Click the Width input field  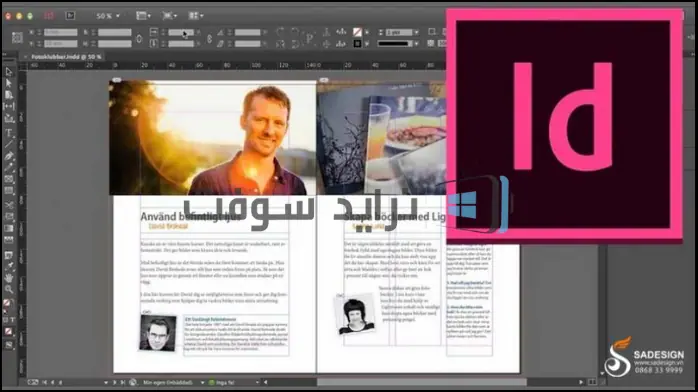(x=115, y=32)
